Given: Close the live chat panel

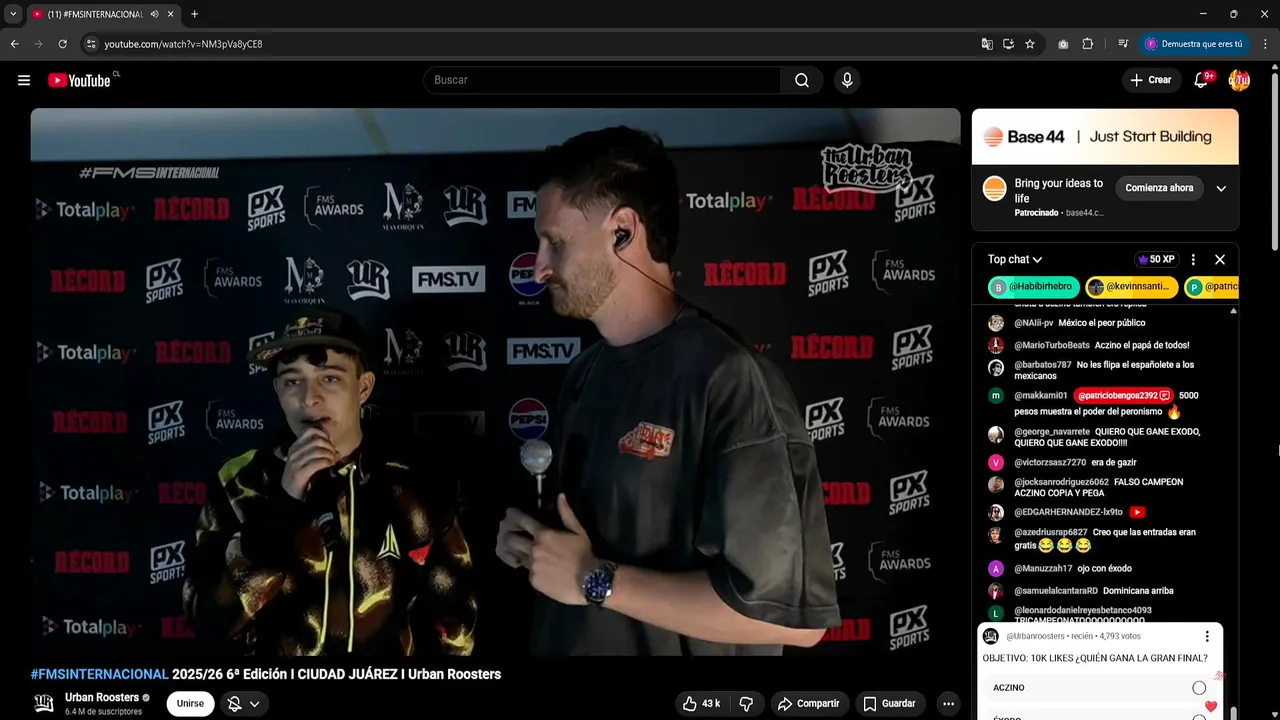Looking at the screenshot, I should 1220,259.
